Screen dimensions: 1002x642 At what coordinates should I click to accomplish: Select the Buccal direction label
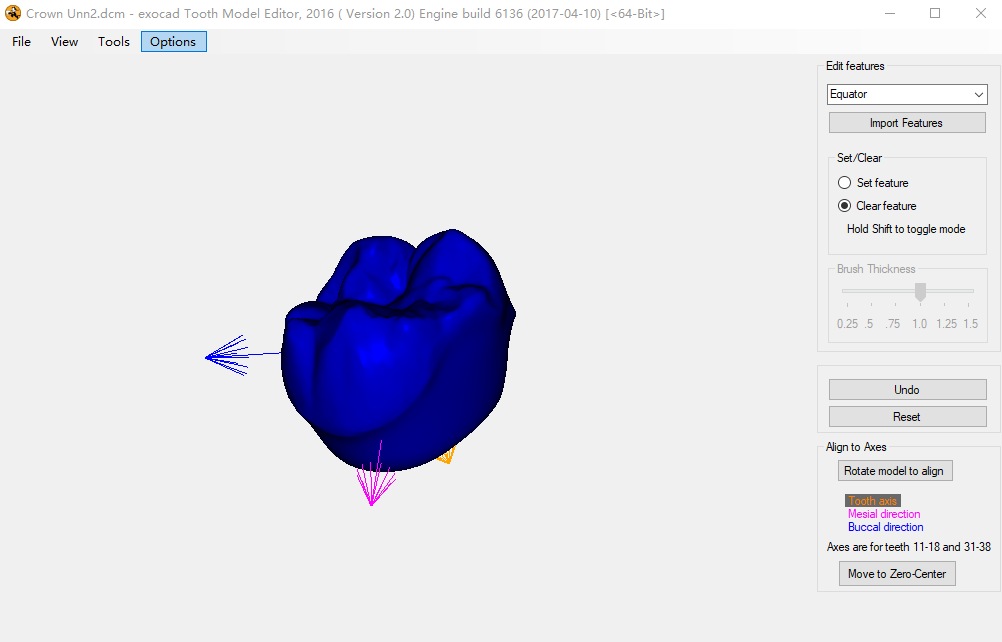click(885, 527)
